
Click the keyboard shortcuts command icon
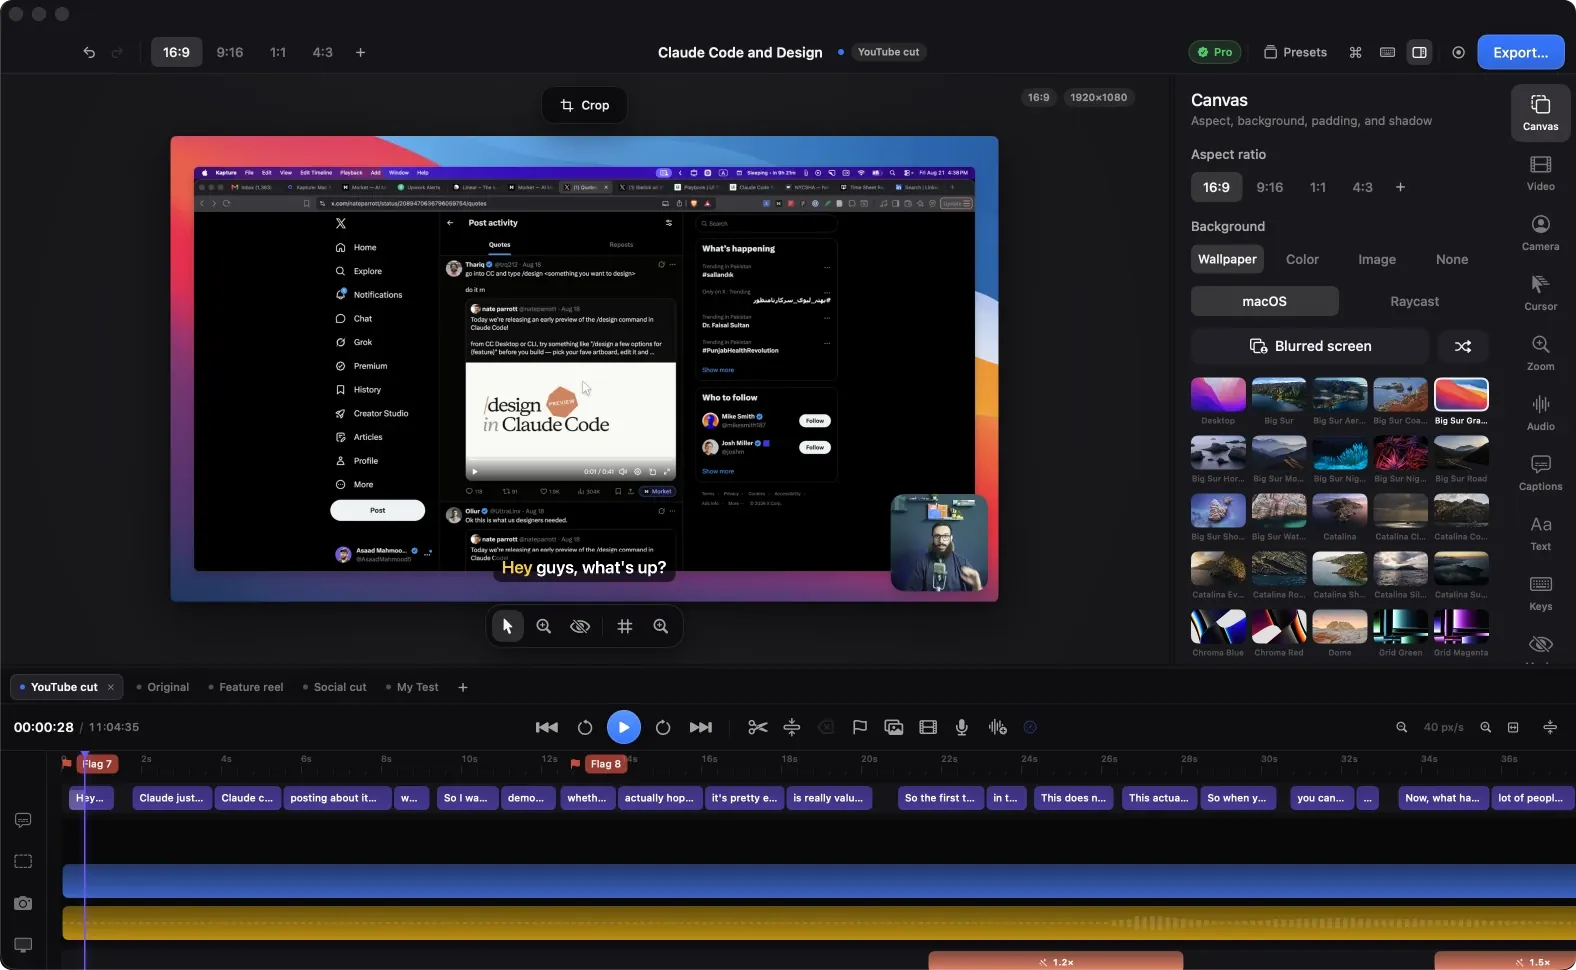click(1355, 52)
